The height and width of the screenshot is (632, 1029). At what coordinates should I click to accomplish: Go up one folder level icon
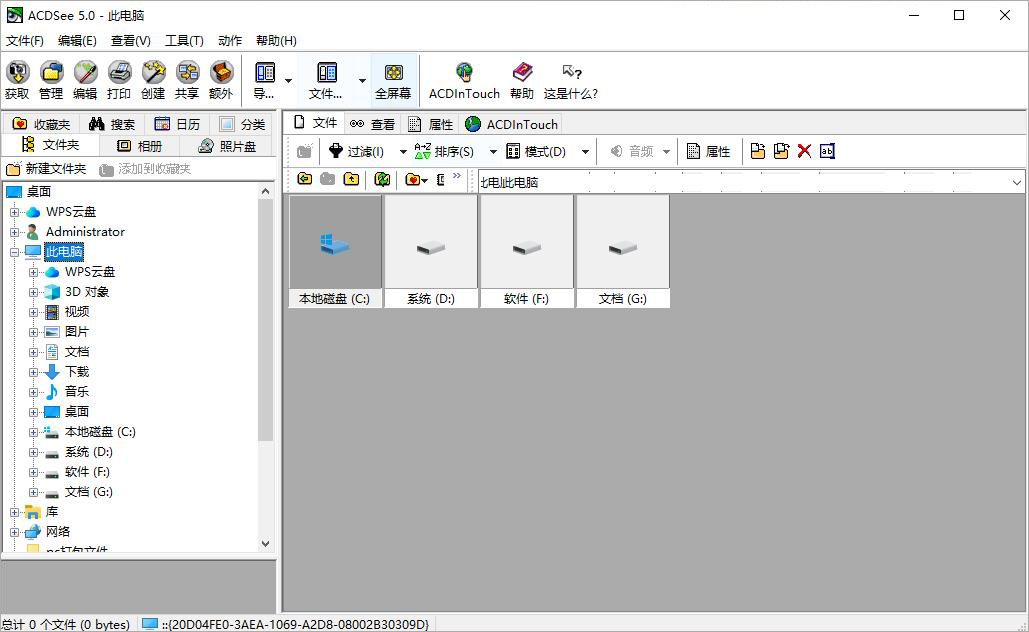tap(352, 179)
